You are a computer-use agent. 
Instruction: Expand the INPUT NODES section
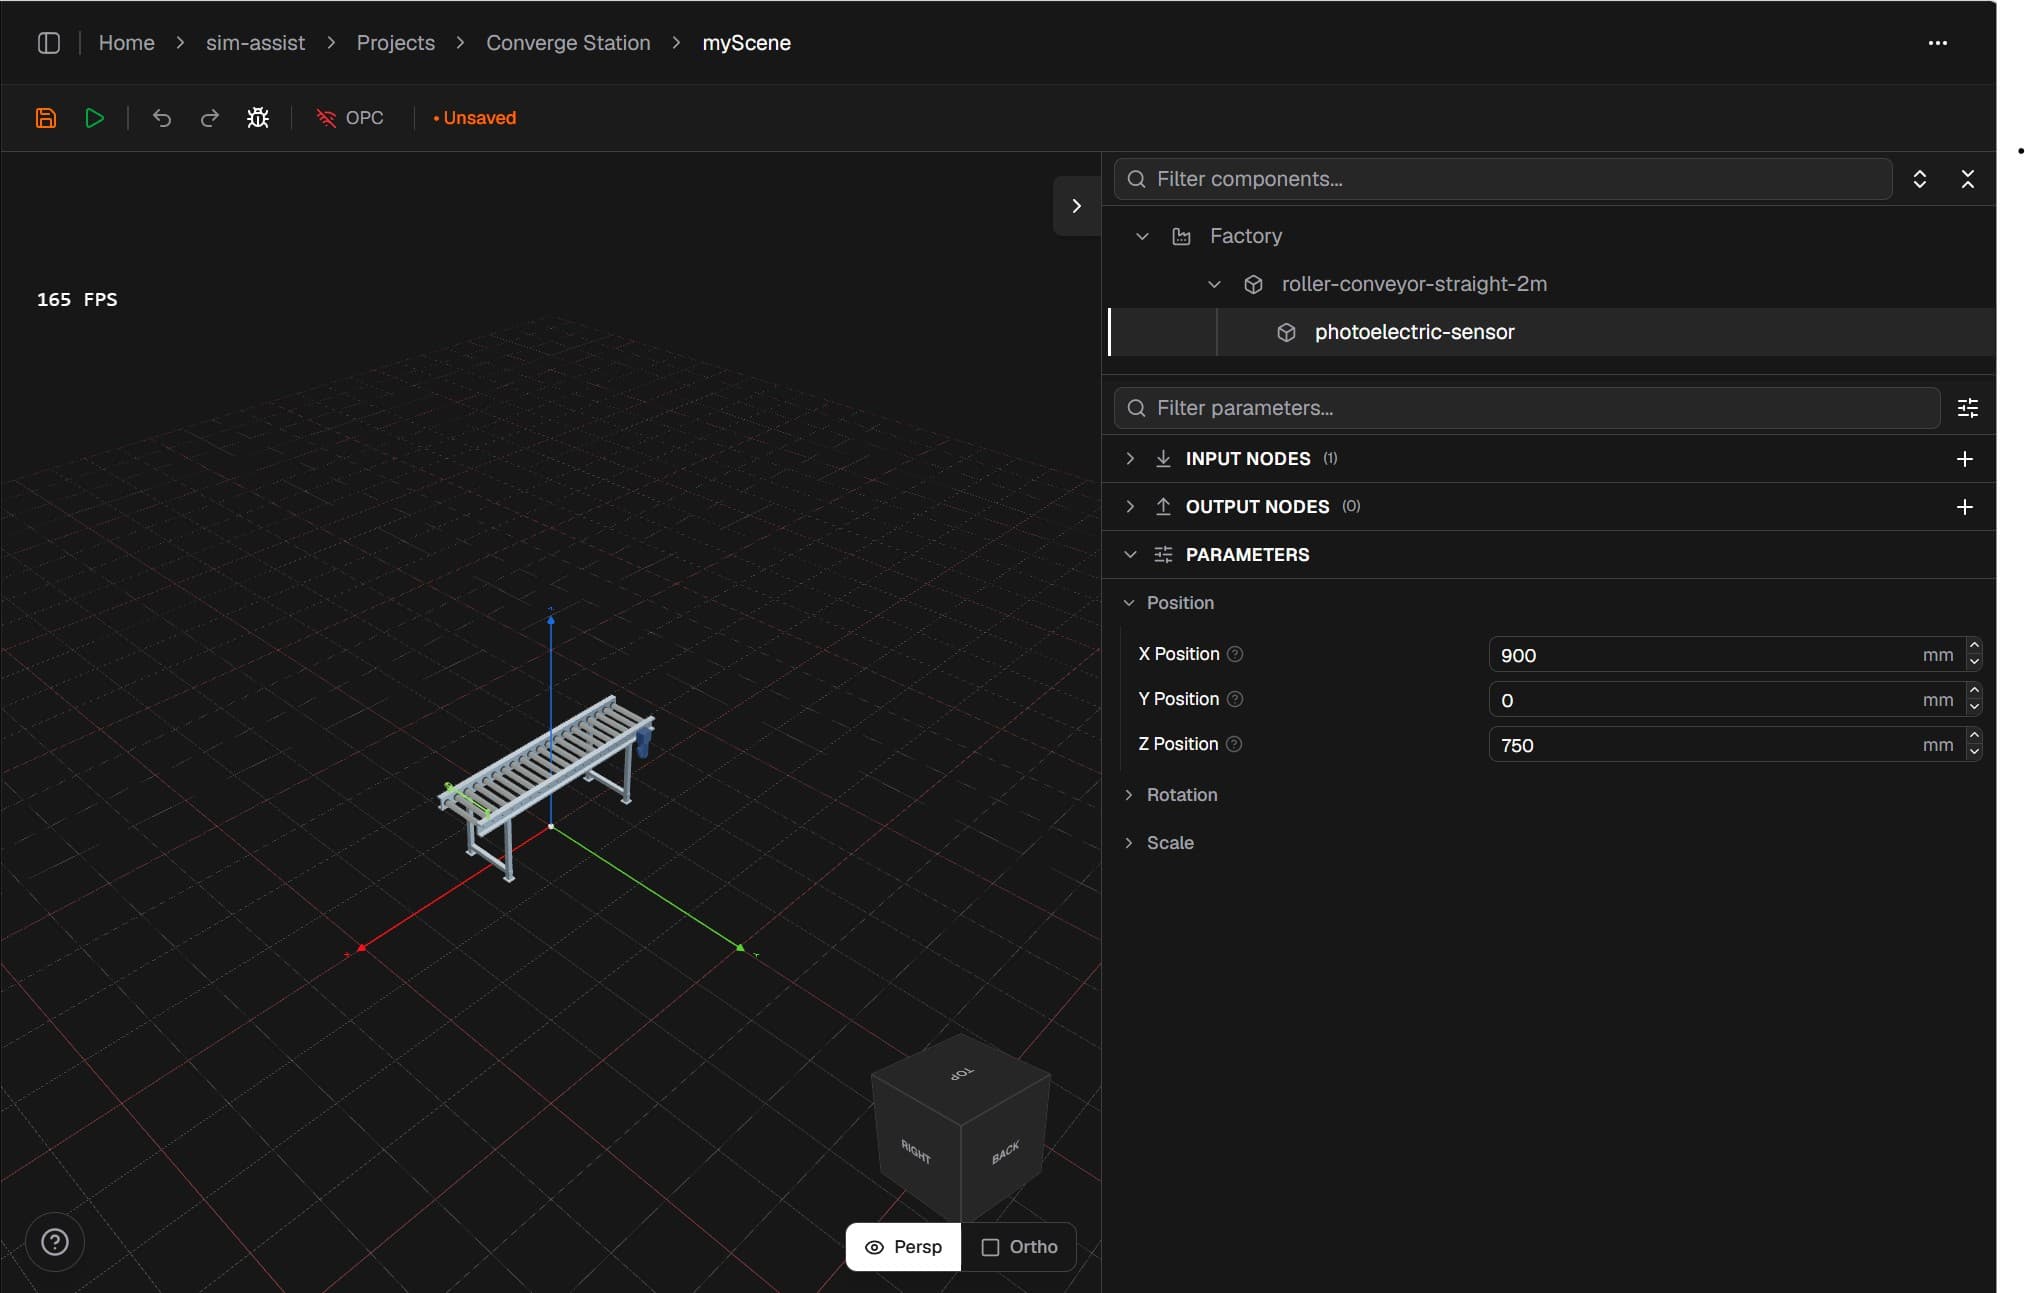click(1129, 458)
